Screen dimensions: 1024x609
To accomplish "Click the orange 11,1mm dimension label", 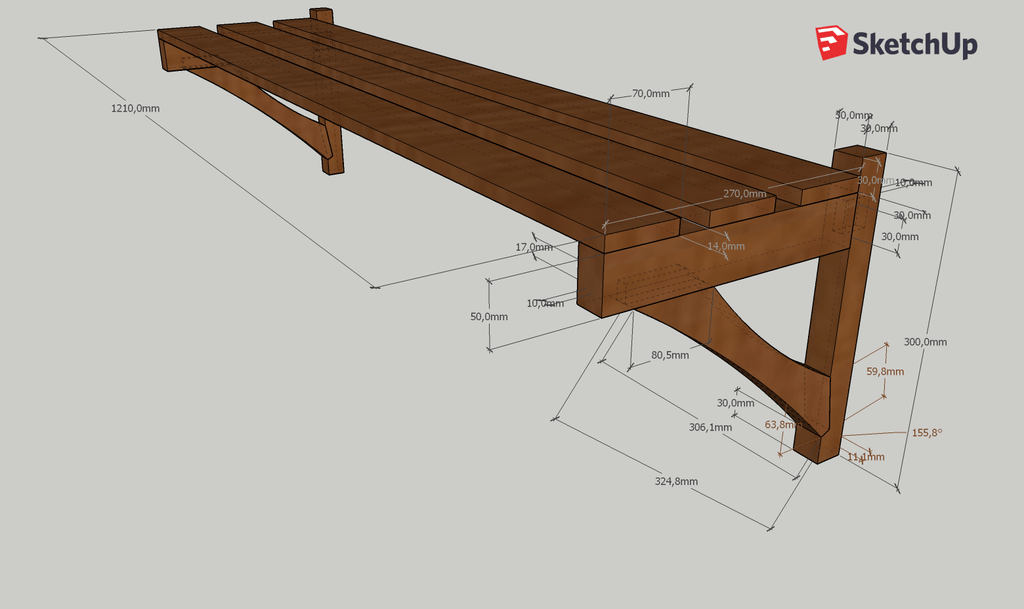I will [x=865, y=457].
